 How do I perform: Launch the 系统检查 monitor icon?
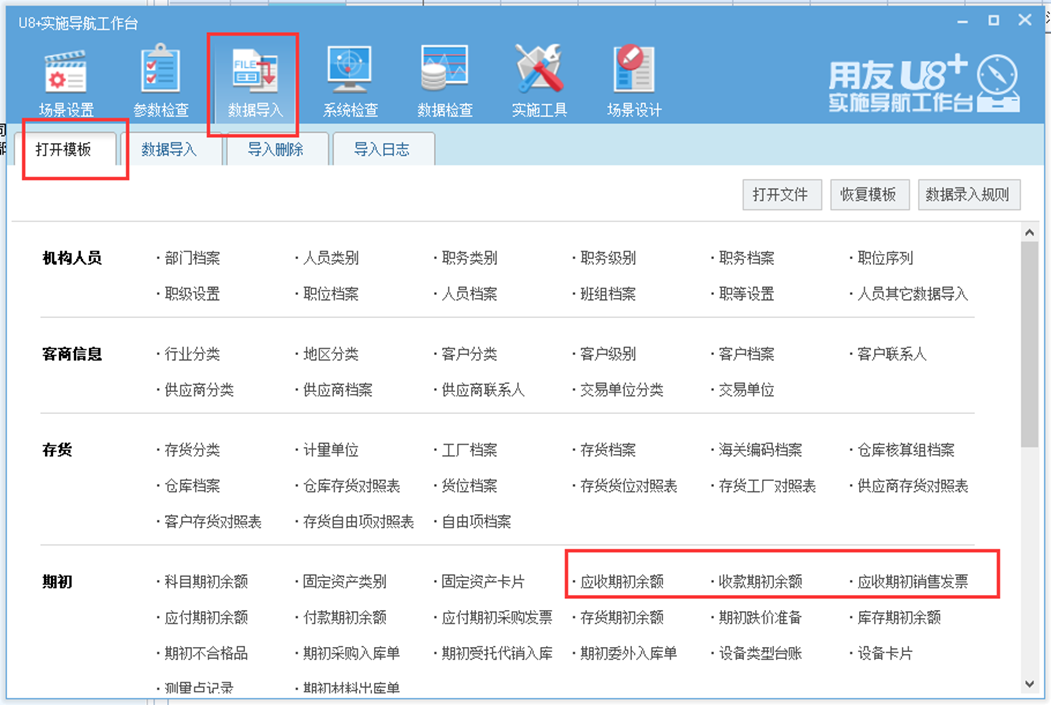click(350, 81)
